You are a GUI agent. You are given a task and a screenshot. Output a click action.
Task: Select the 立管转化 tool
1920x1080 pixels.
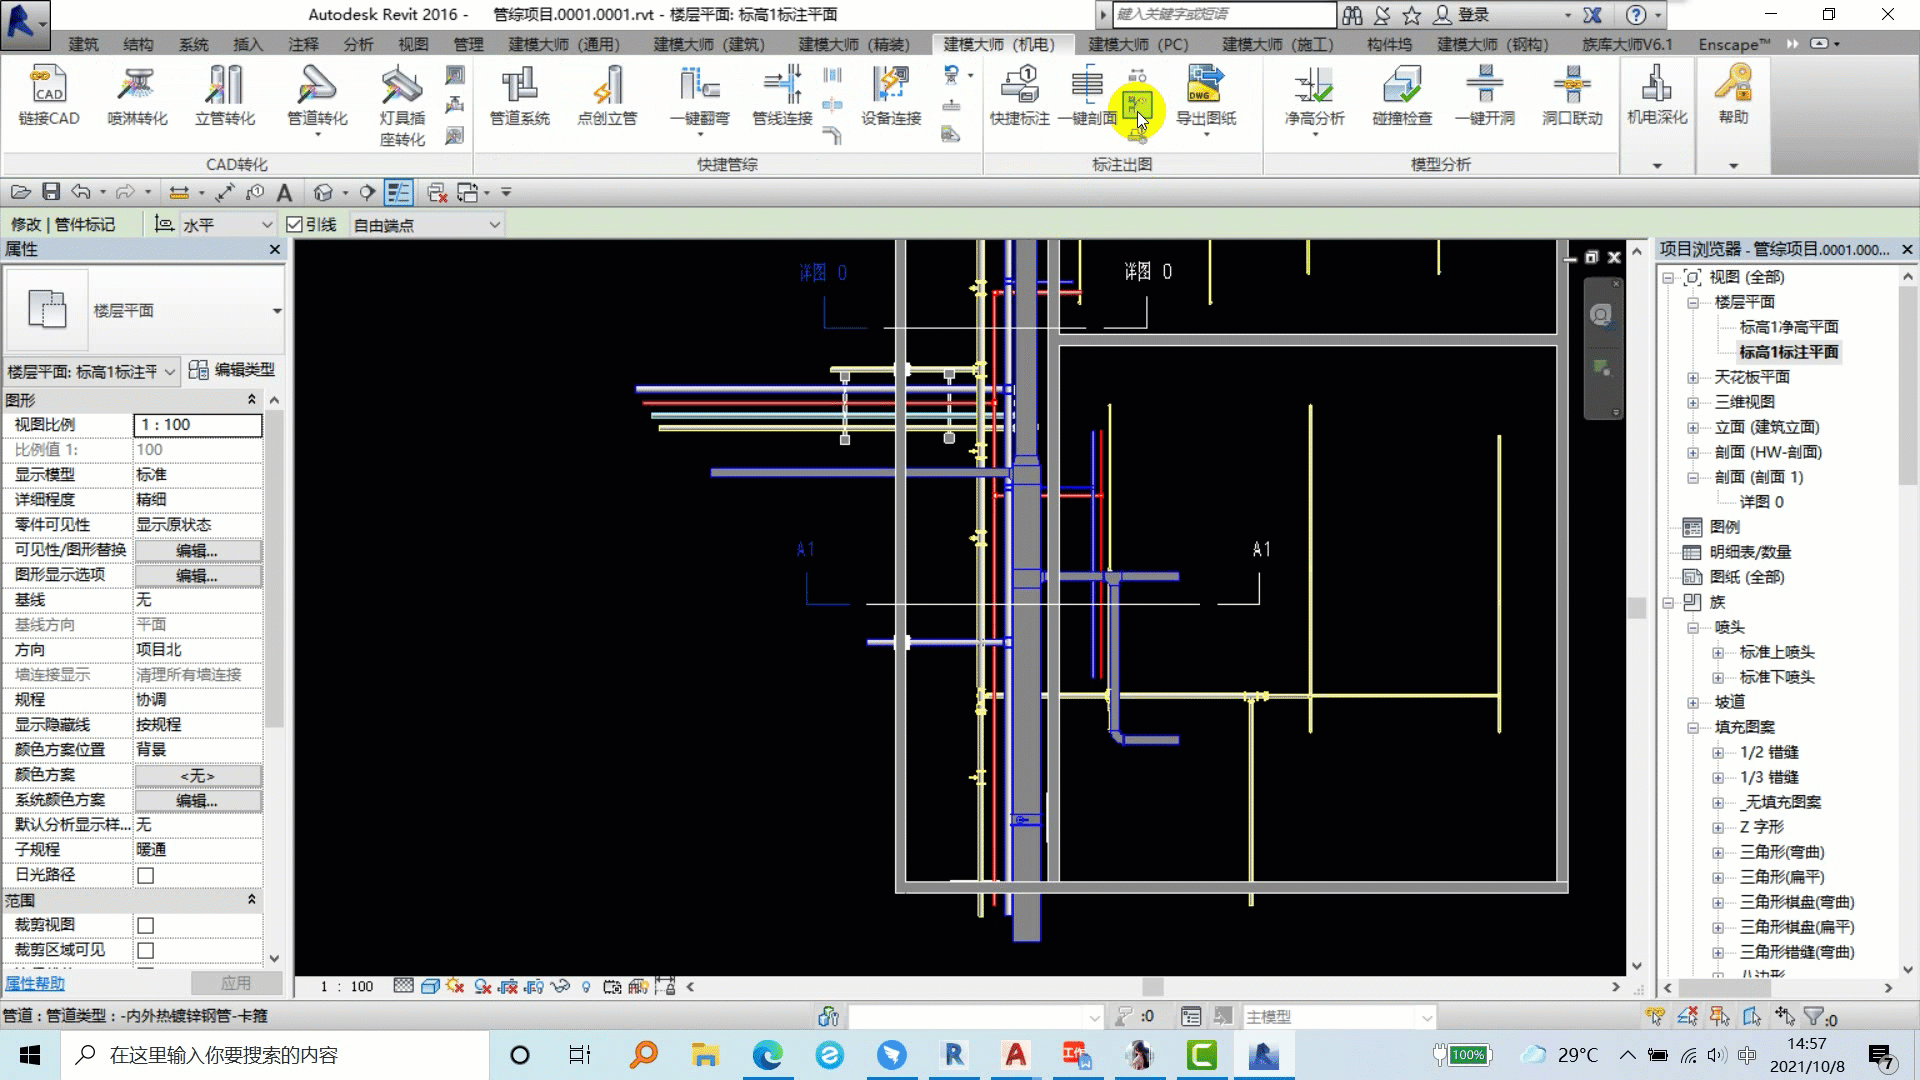[225, 97]
